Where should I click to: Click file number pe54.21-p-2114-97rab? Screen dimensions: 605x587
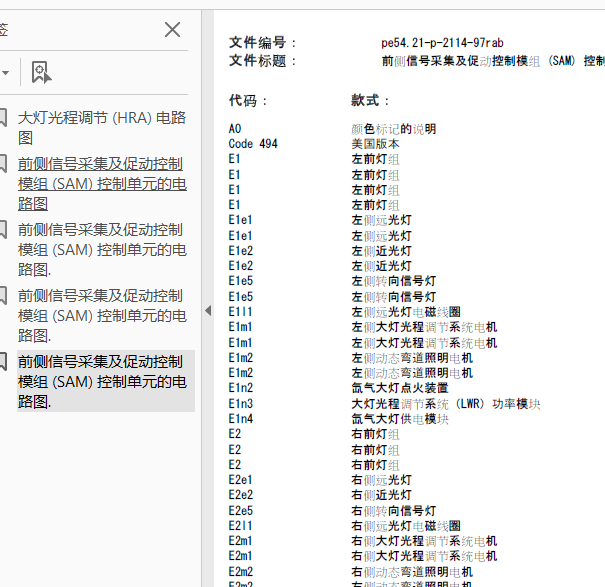click(x=442, y=42)
